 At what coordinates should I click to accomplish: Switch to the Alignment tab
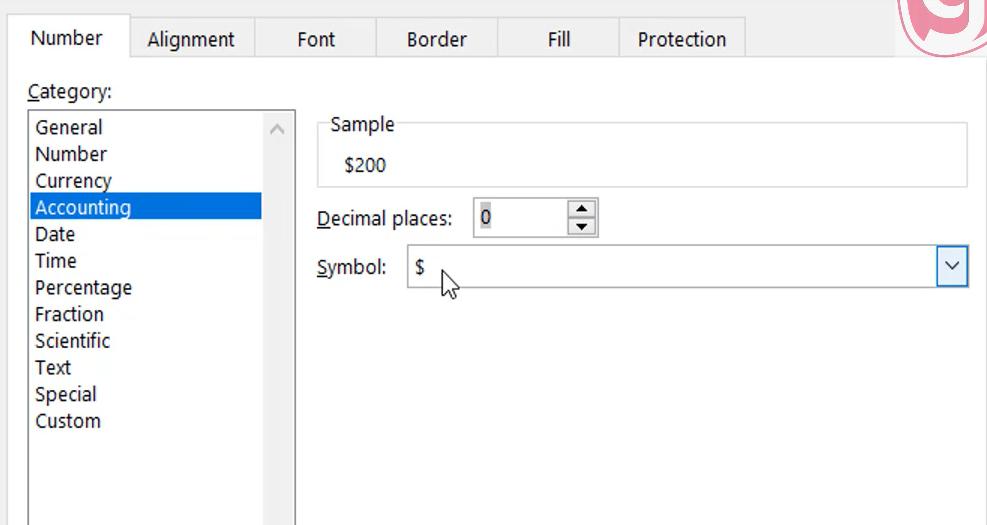click(190, 40)
